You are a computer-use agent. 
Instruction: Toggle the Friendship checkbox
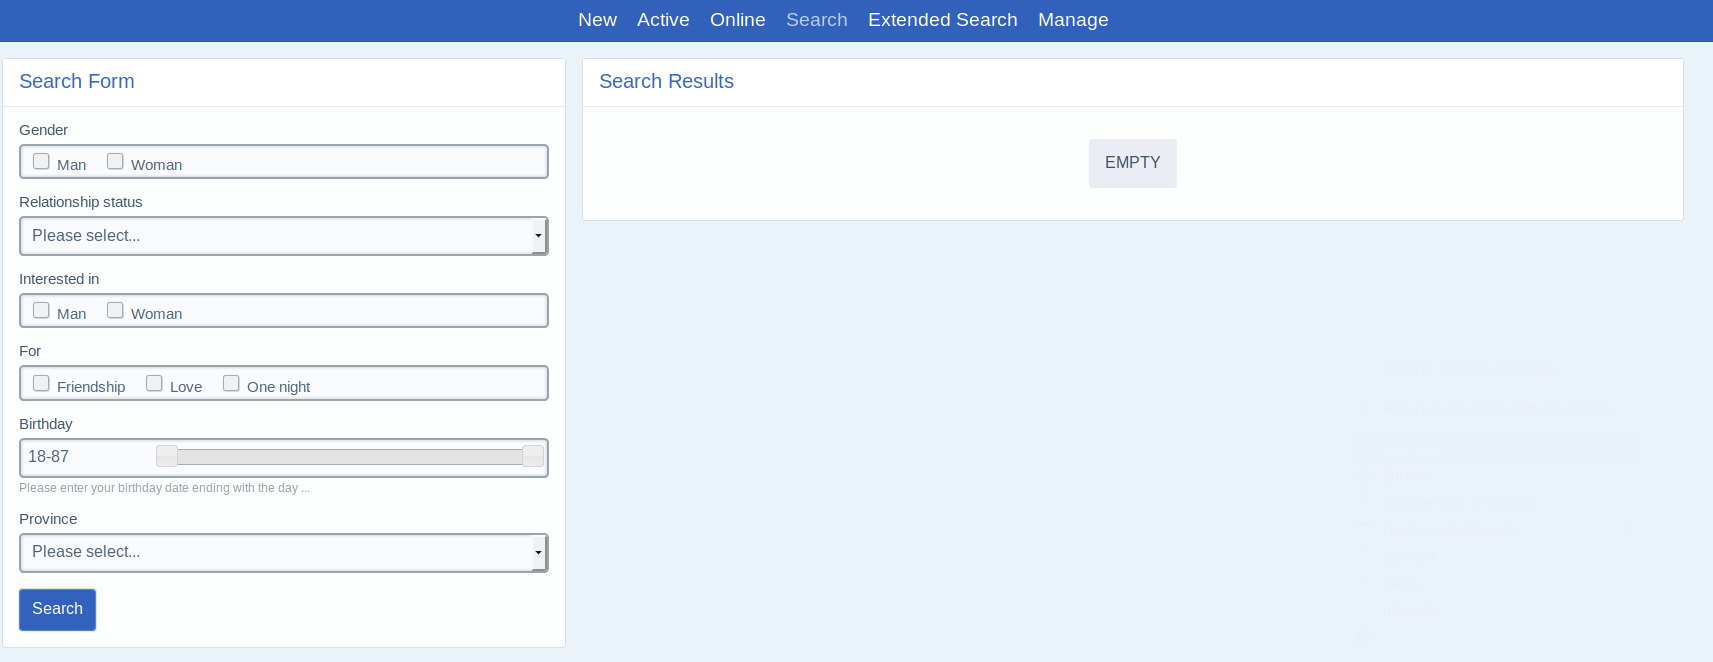click(41, 383)
